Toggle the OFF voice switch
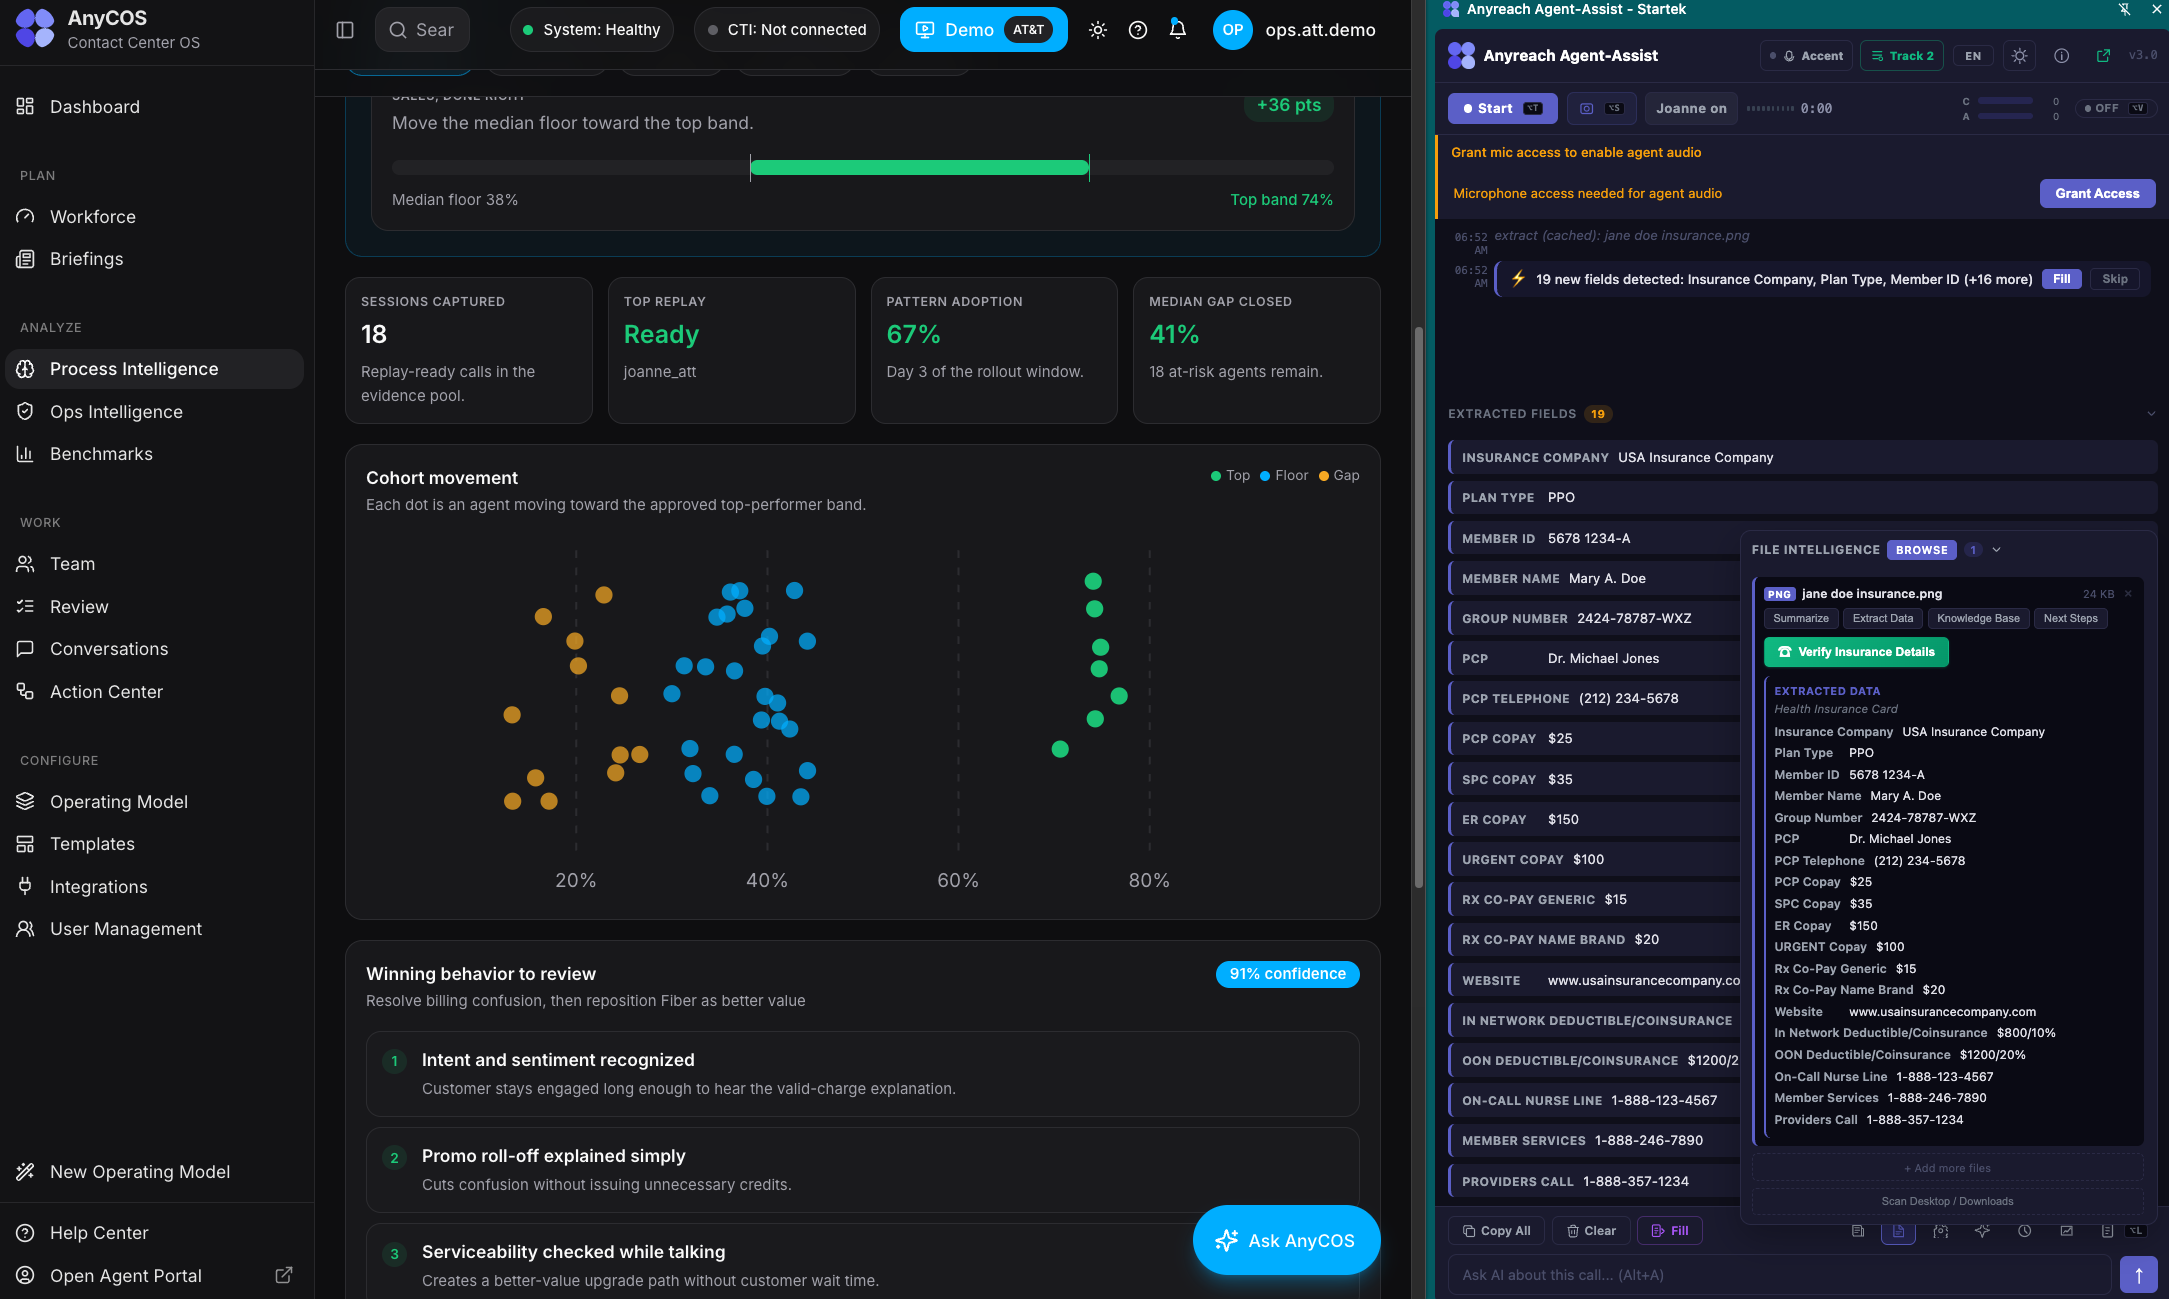The height and width of the screenshot is (1299, 2169). 2114,108
